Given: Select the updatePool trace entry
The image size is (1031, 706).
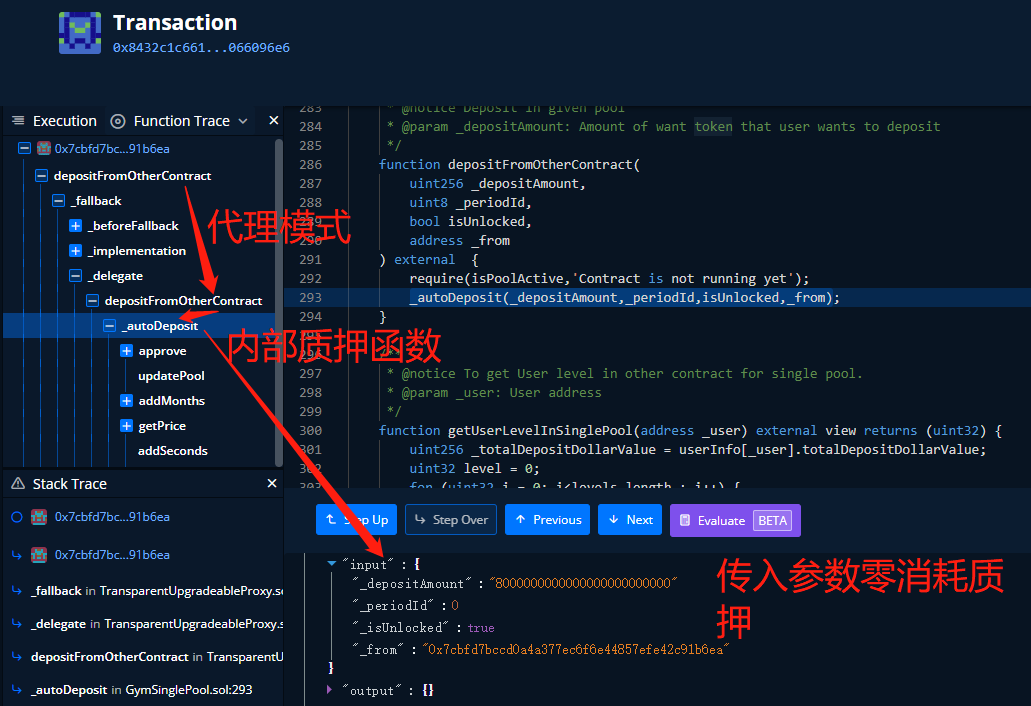Looking at the screenshot, I should 171,375.
